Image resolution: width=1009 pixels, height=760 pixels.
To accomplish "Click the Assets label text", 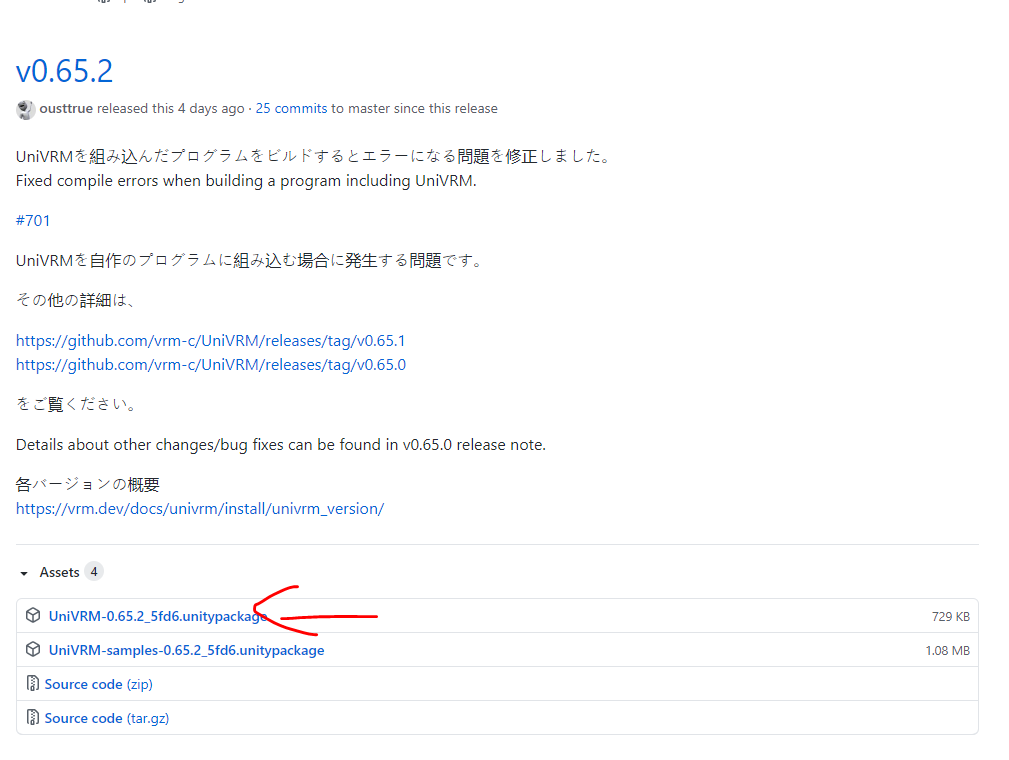I will click(x=59, y=572).
